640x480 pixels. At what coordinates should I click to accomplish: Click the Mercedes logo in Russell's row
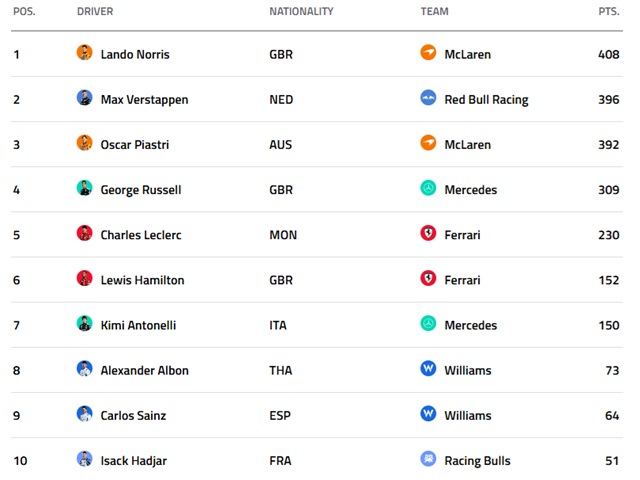tap(428, 188)
